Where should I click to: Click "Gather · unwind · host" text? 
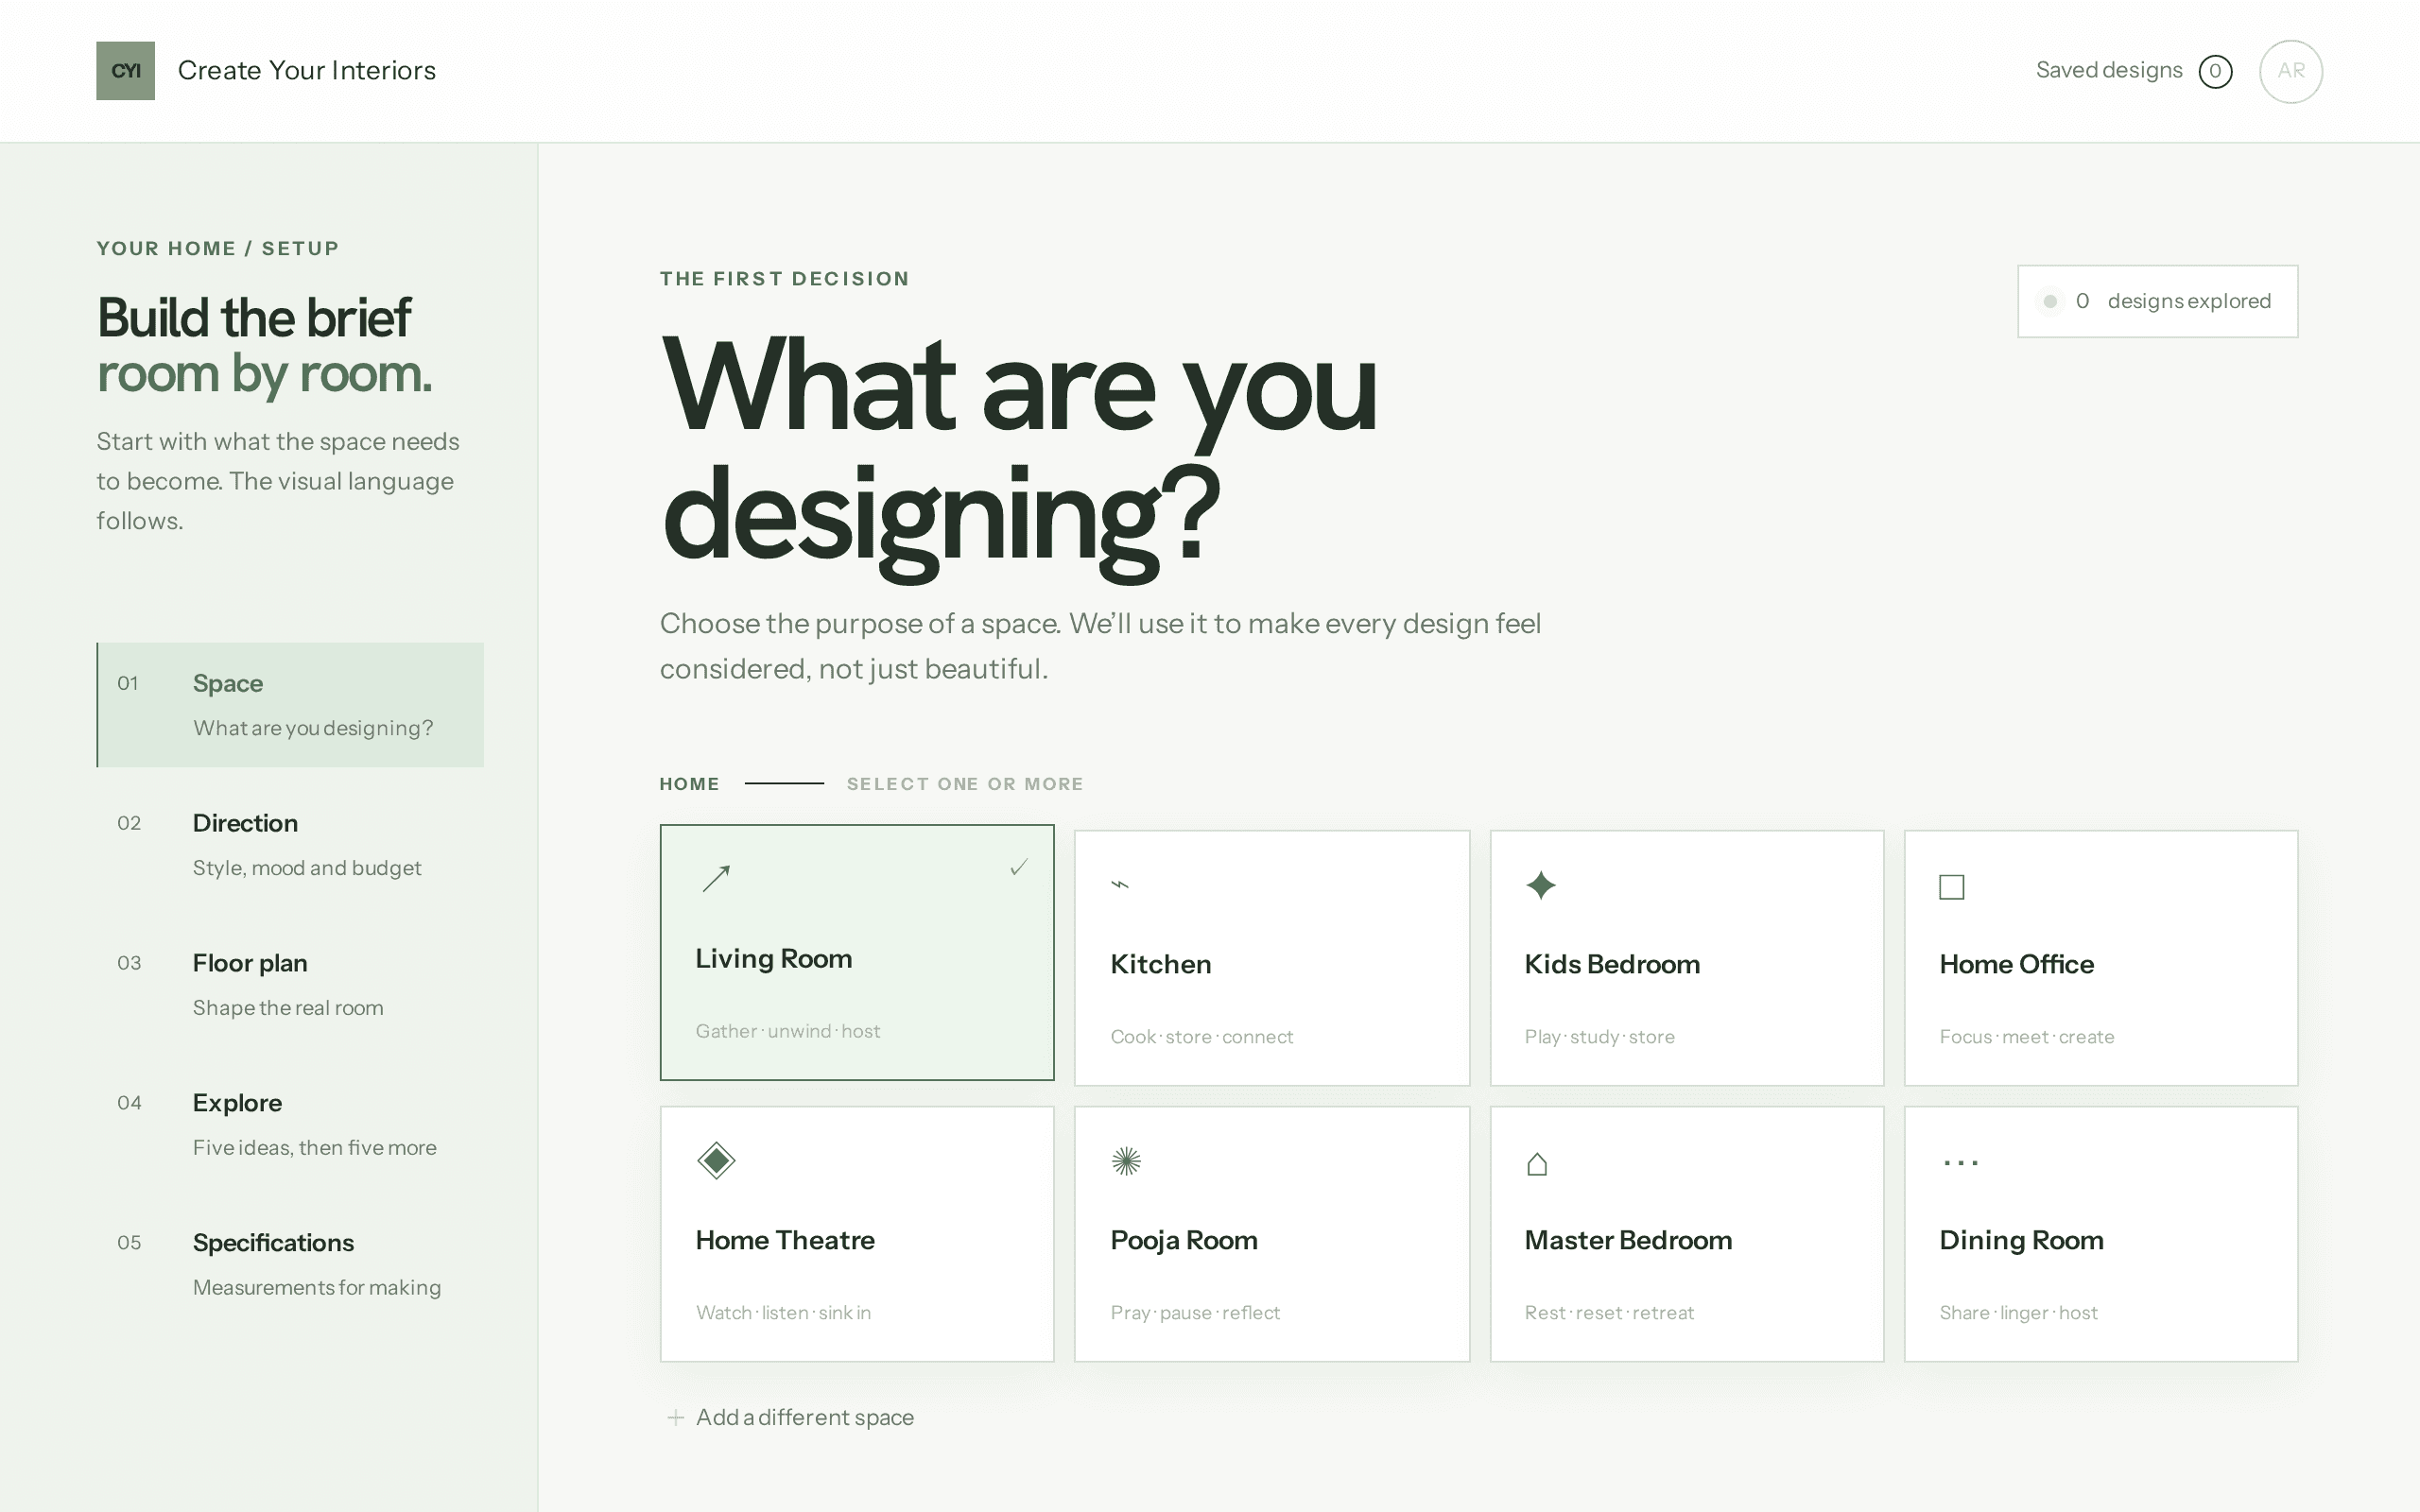tap(788, 1031)
